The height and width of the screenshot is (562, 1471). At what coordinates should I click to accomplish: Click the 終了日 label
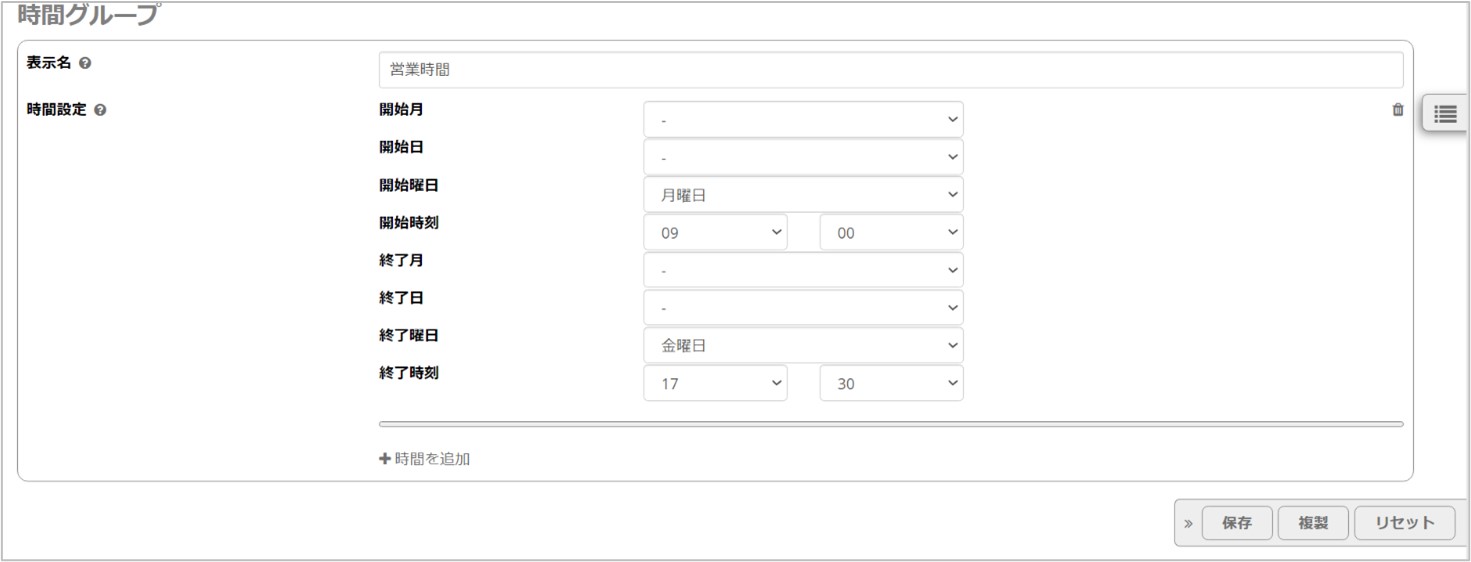(401, 298)
